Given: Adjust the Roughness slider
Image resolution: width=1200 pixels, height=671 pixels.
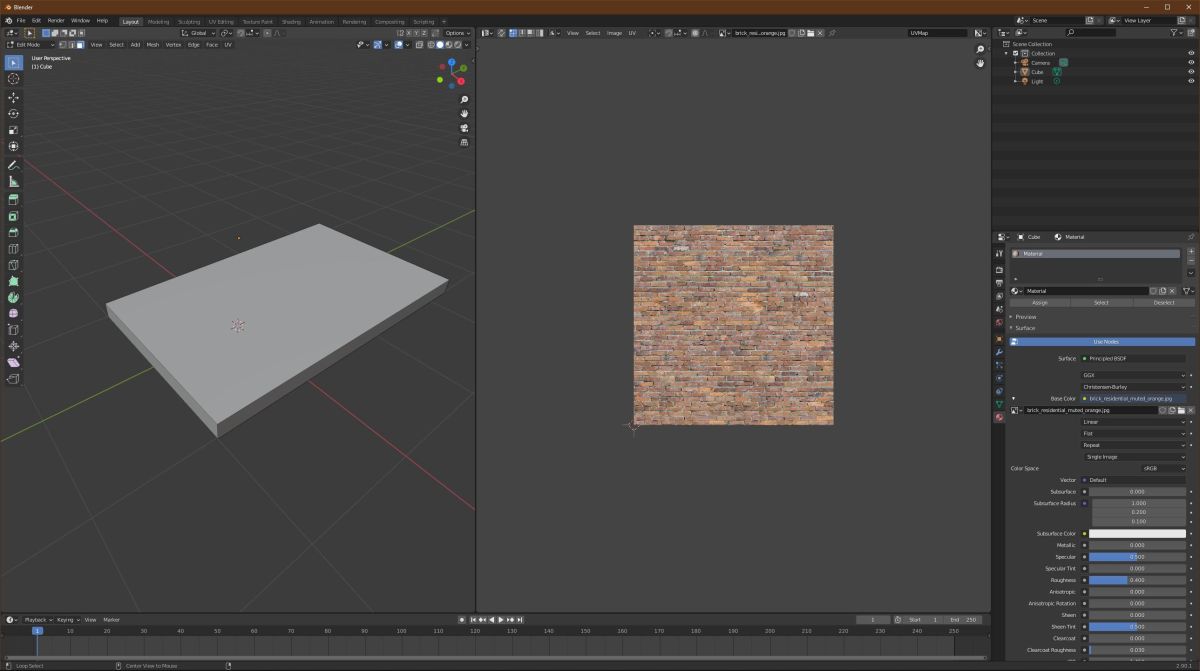Looking at the screenshot, I should point(1137,580).
